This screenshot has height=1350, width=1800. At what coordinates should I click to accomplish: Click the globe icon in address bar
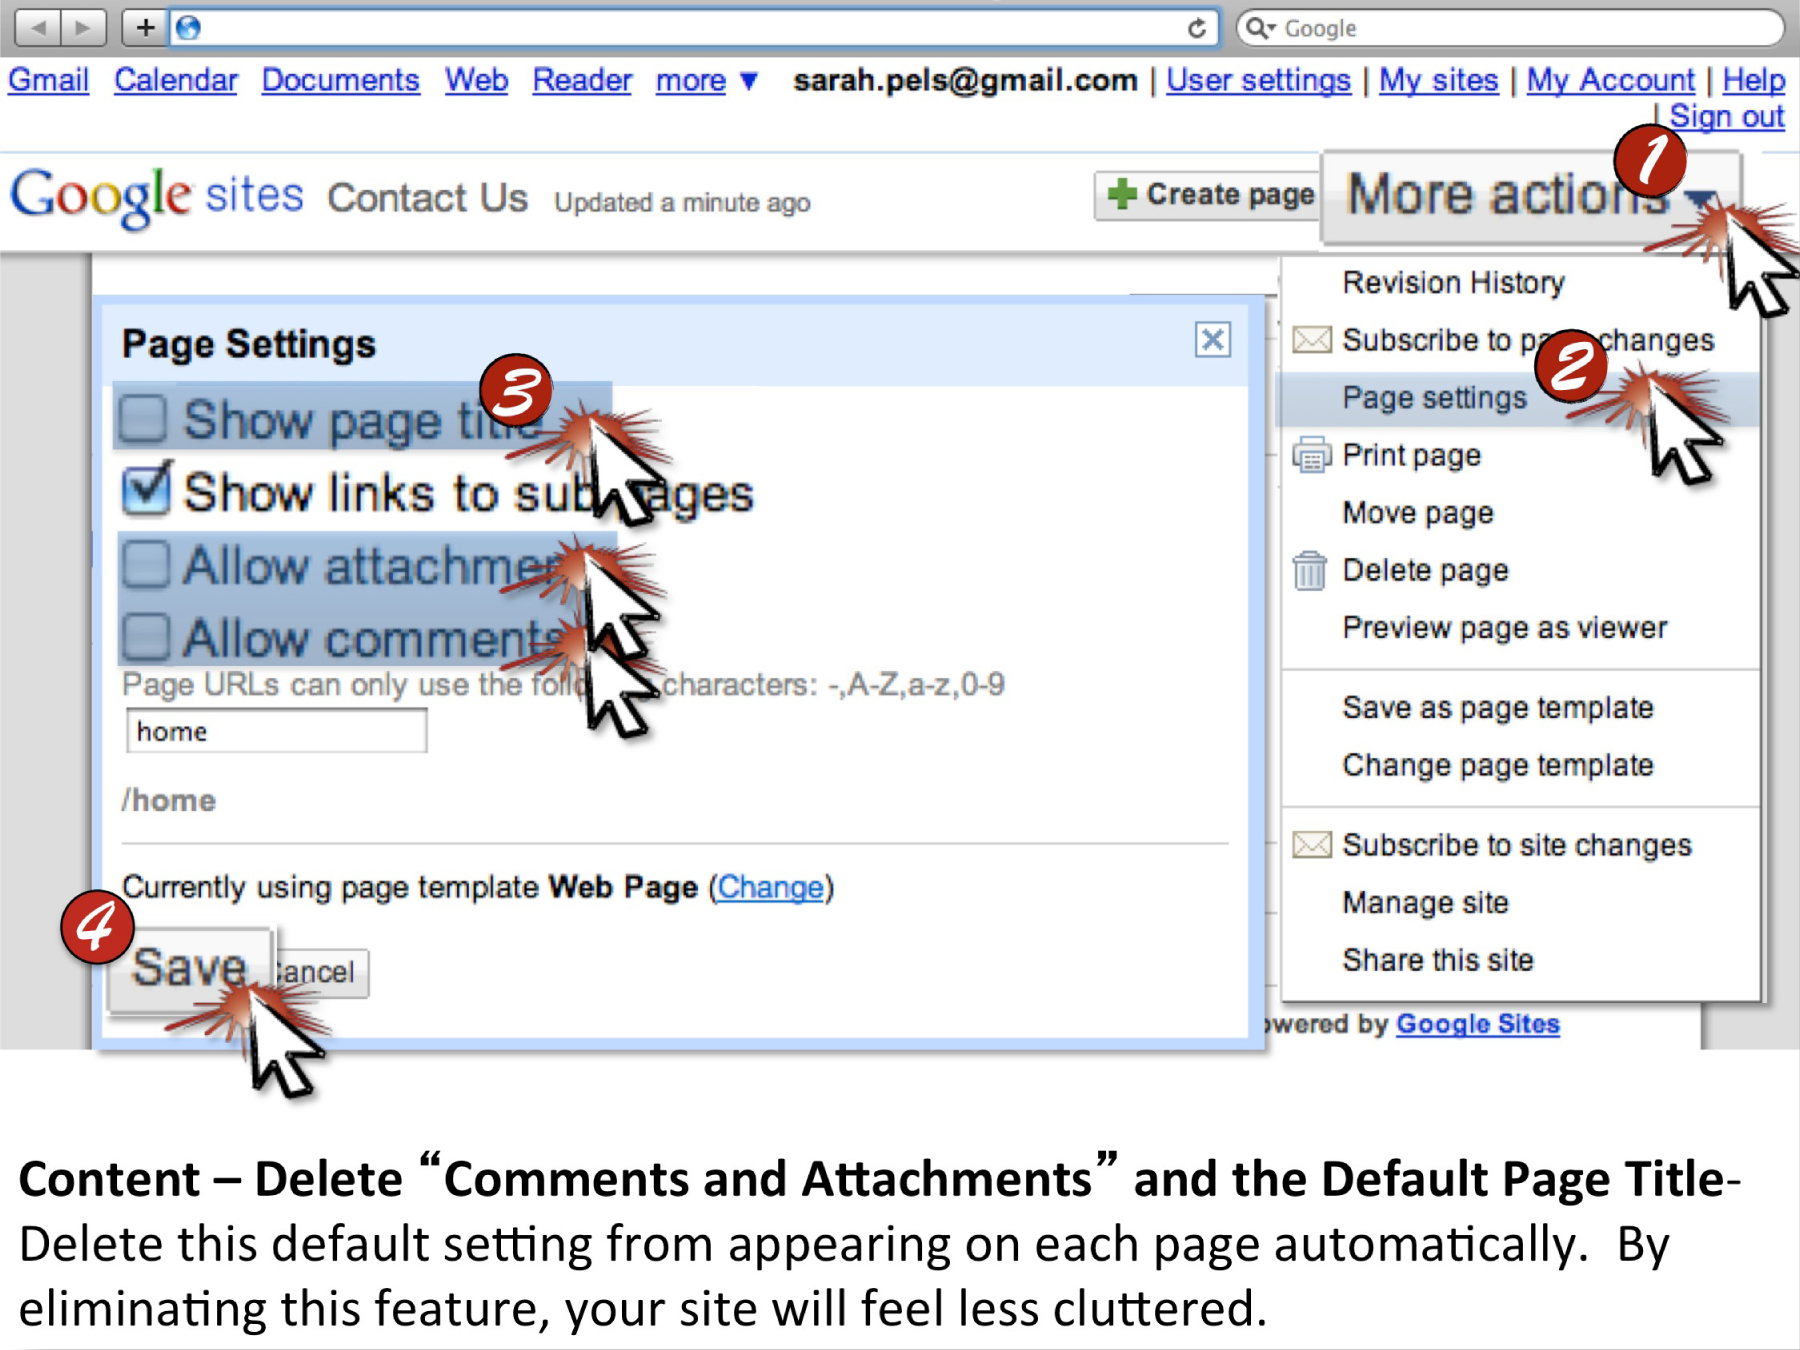point(188,28)
